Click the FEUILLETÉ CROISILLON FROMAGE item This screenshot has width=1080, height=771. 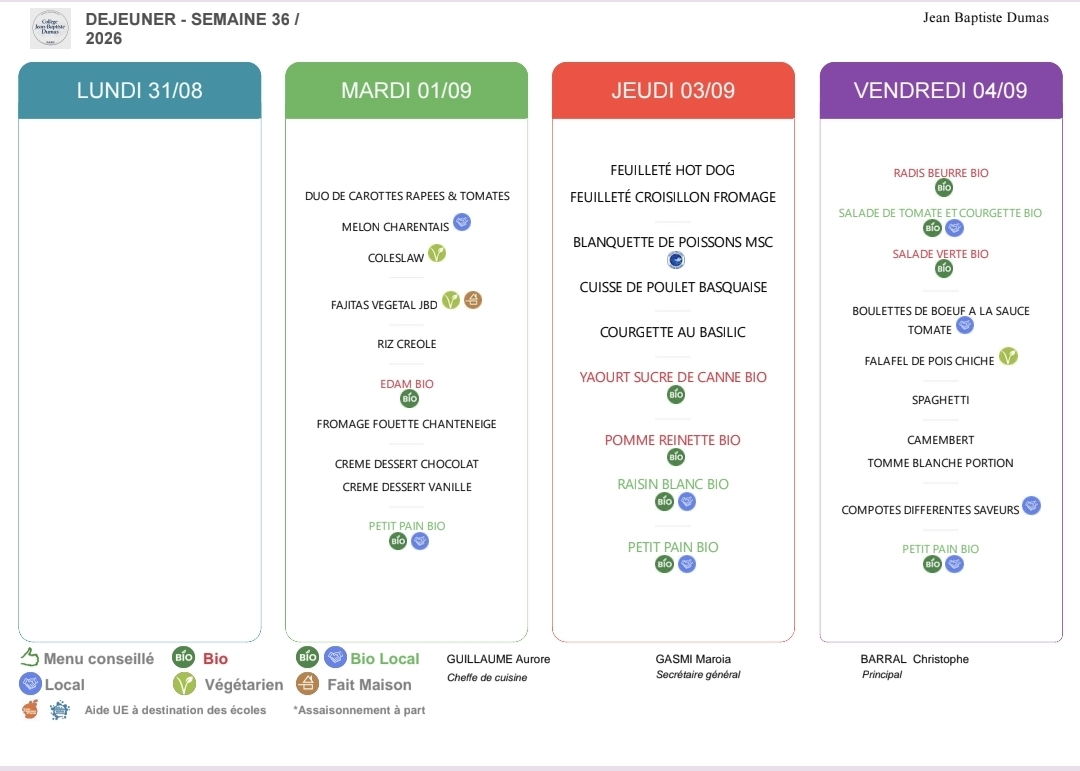673,197
